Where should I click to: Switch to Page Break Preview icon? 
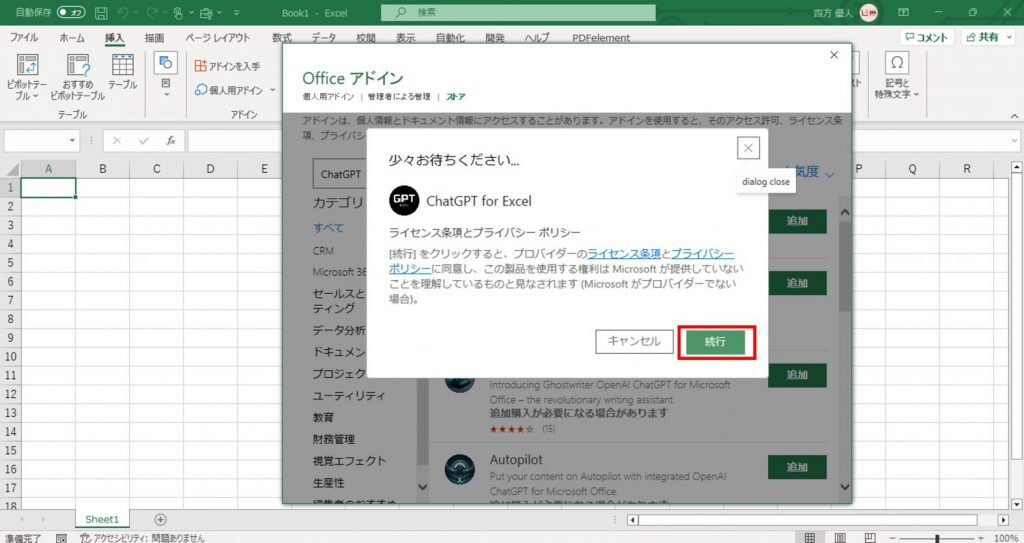point(870,538)
